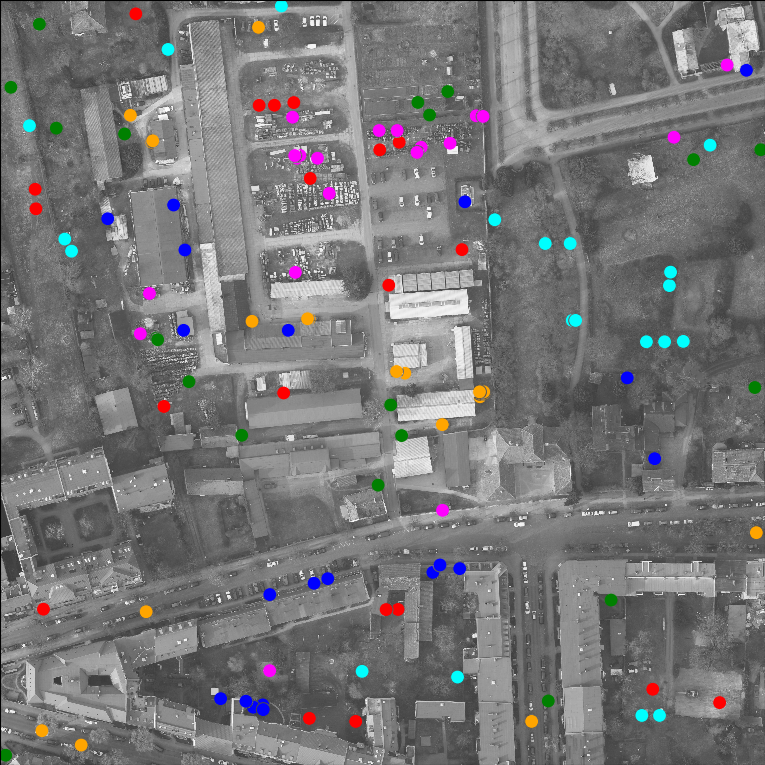Screen dimensions: 765x765
Task: Select the red dot beside the top-left house
Action: pyautogui.click(x=136, y=14)
